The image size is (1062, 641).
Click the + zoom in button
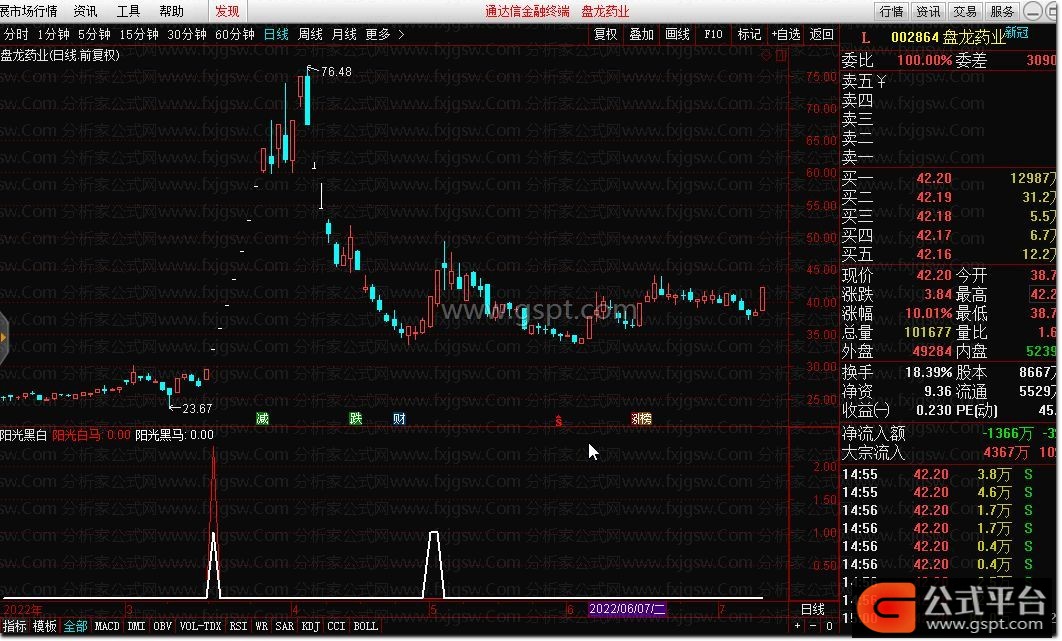[x=797, y=626]
